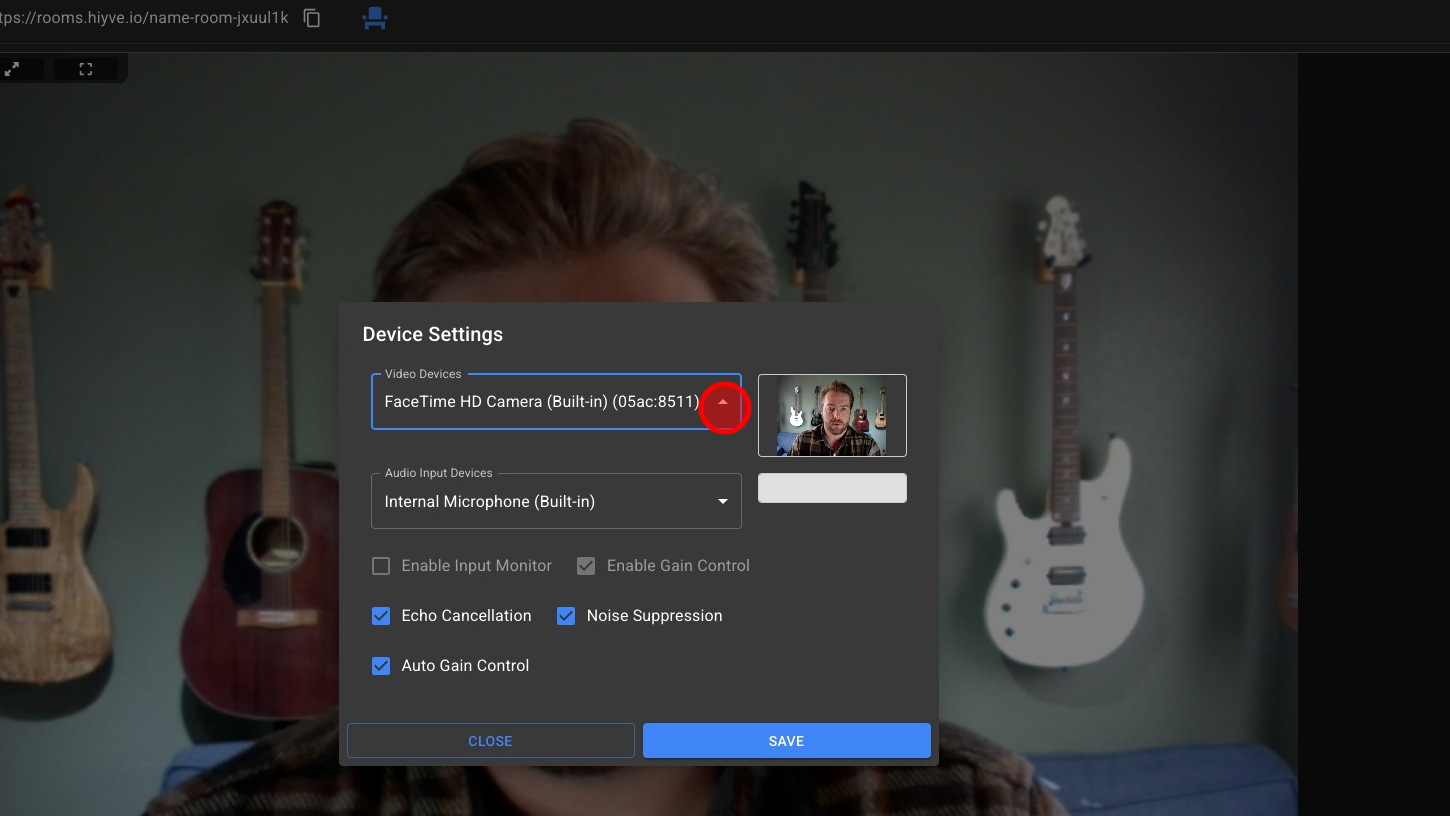
Task: Click the camera preview thumbnail
Action: [832, 415]
